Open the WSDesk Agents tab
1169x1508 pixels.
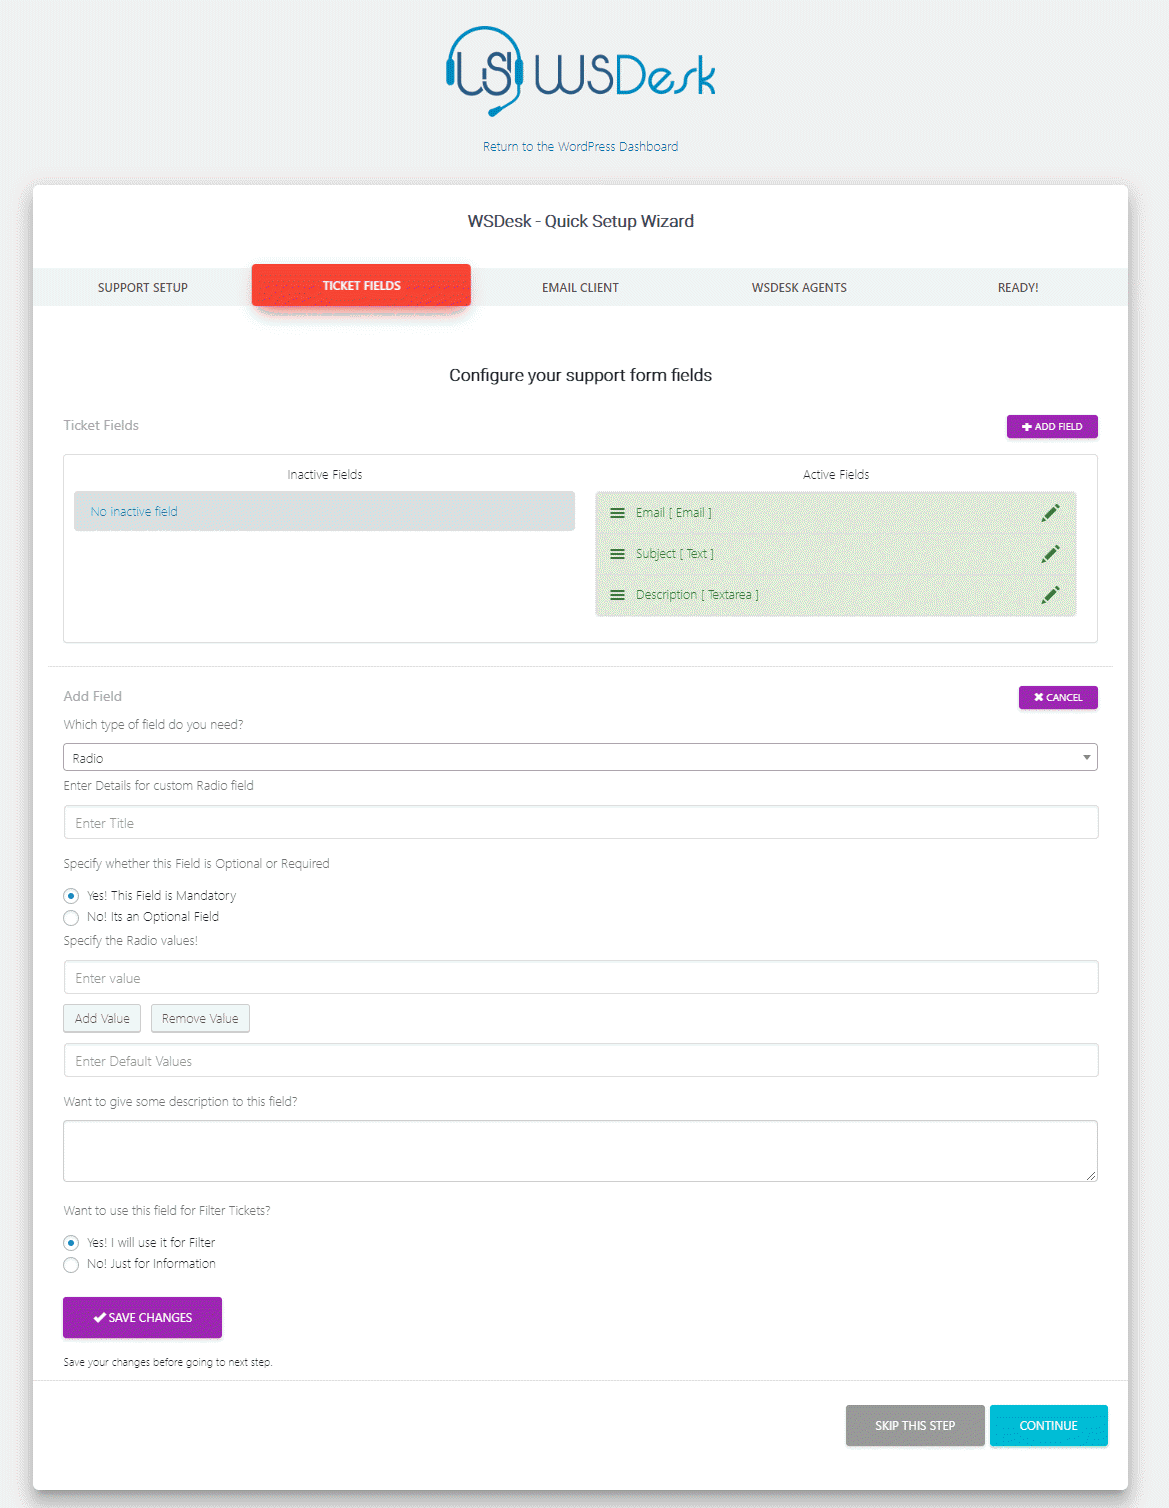coord(799,287)
